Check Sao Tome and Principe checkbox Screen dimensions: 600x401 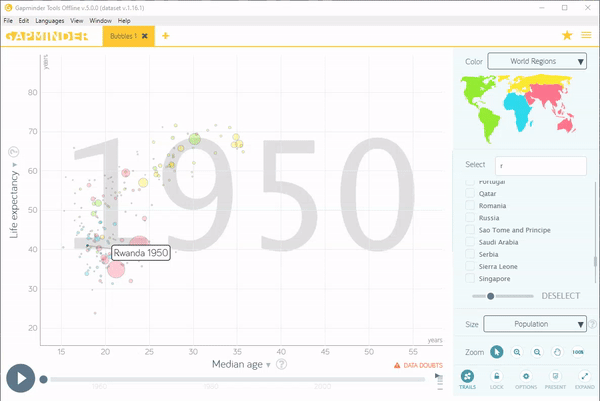click(470, 230)
